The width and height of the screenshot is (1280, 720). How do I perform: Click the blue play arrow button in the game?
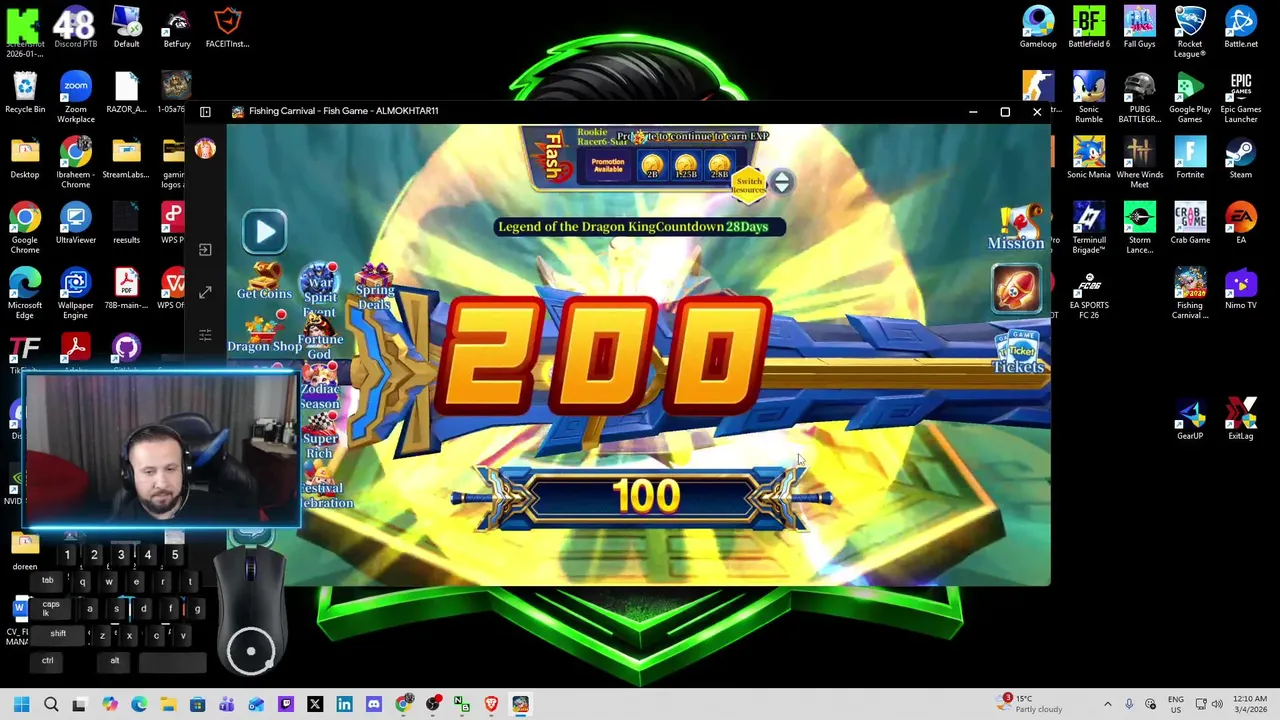coord(265,232)
